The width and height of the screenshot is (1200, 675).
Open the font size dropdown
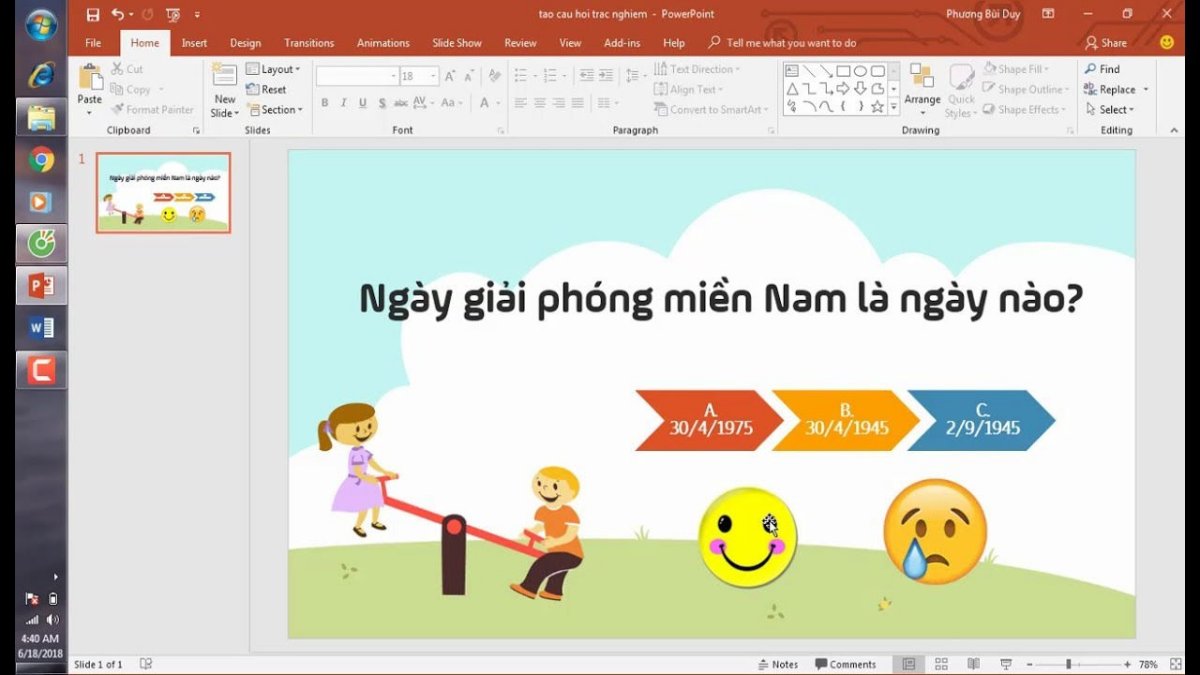[x=432, y=75]
